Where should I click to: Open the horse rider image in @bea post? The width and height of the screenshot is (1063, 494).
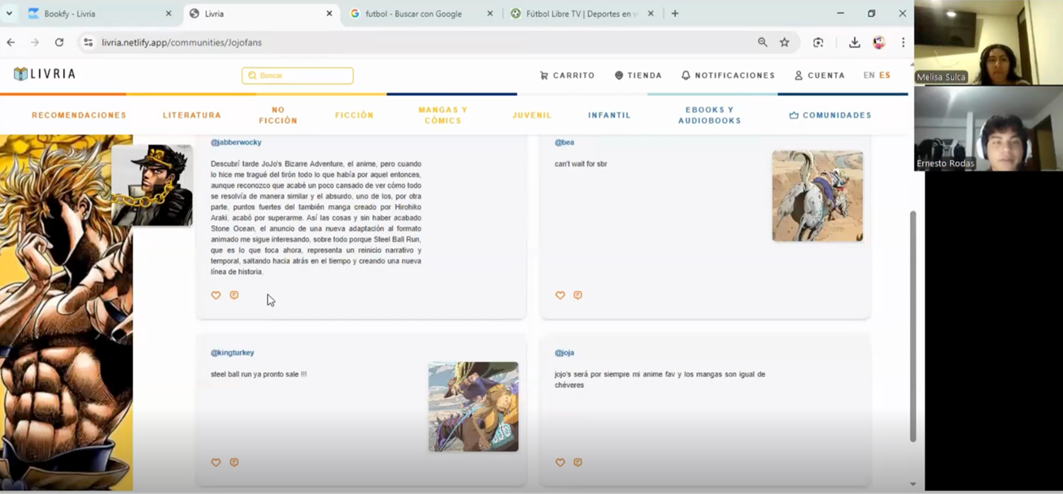tap(818, 196)
